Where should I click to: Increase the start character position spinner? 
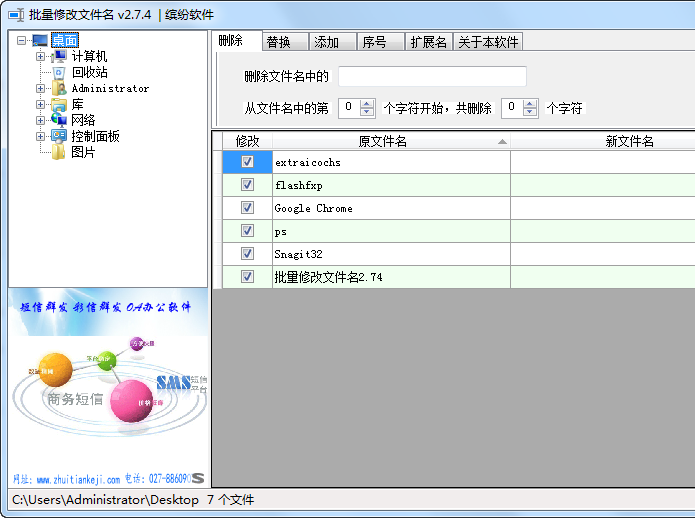click(x=367, y=104)
